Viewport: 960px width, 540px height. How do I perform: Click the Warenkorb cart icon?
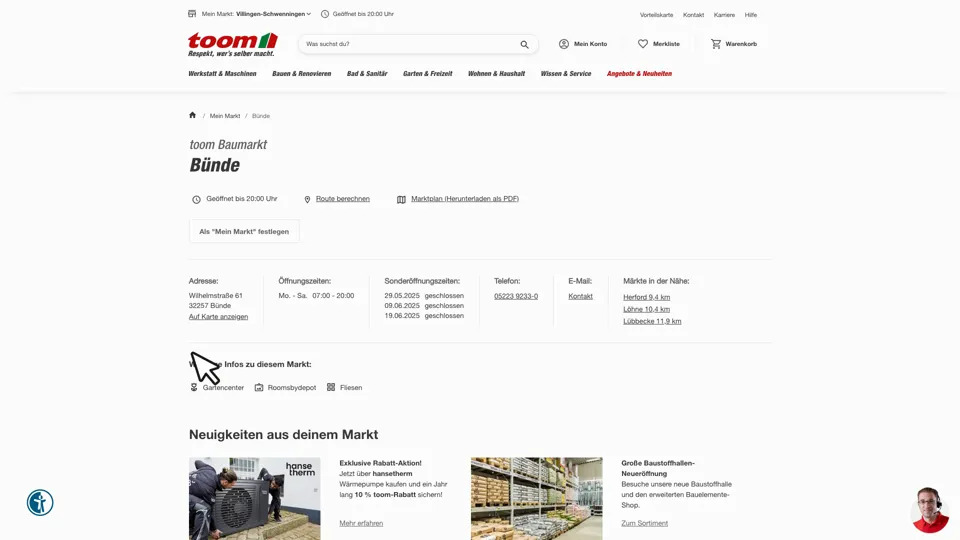click(716, 44)
